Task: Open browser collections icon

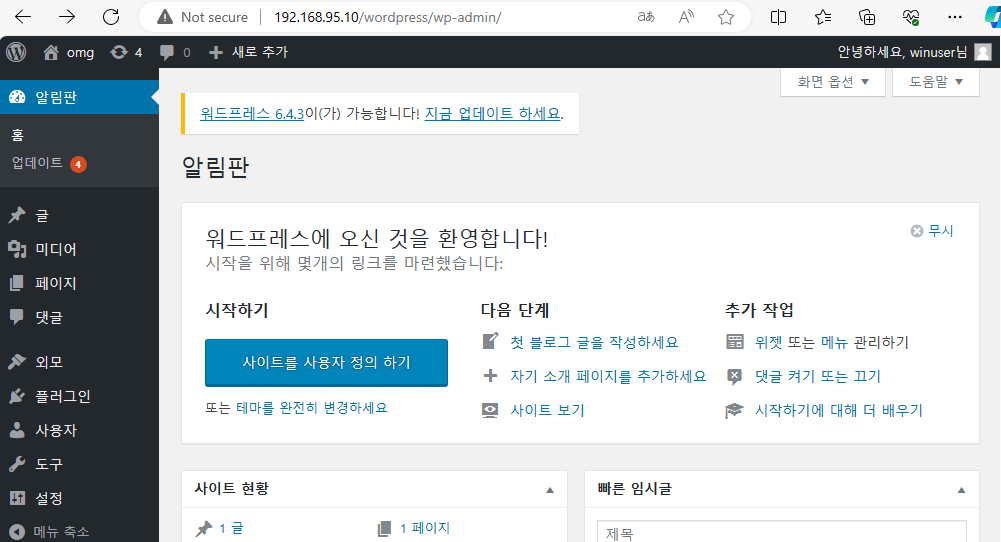Action: 867,17
